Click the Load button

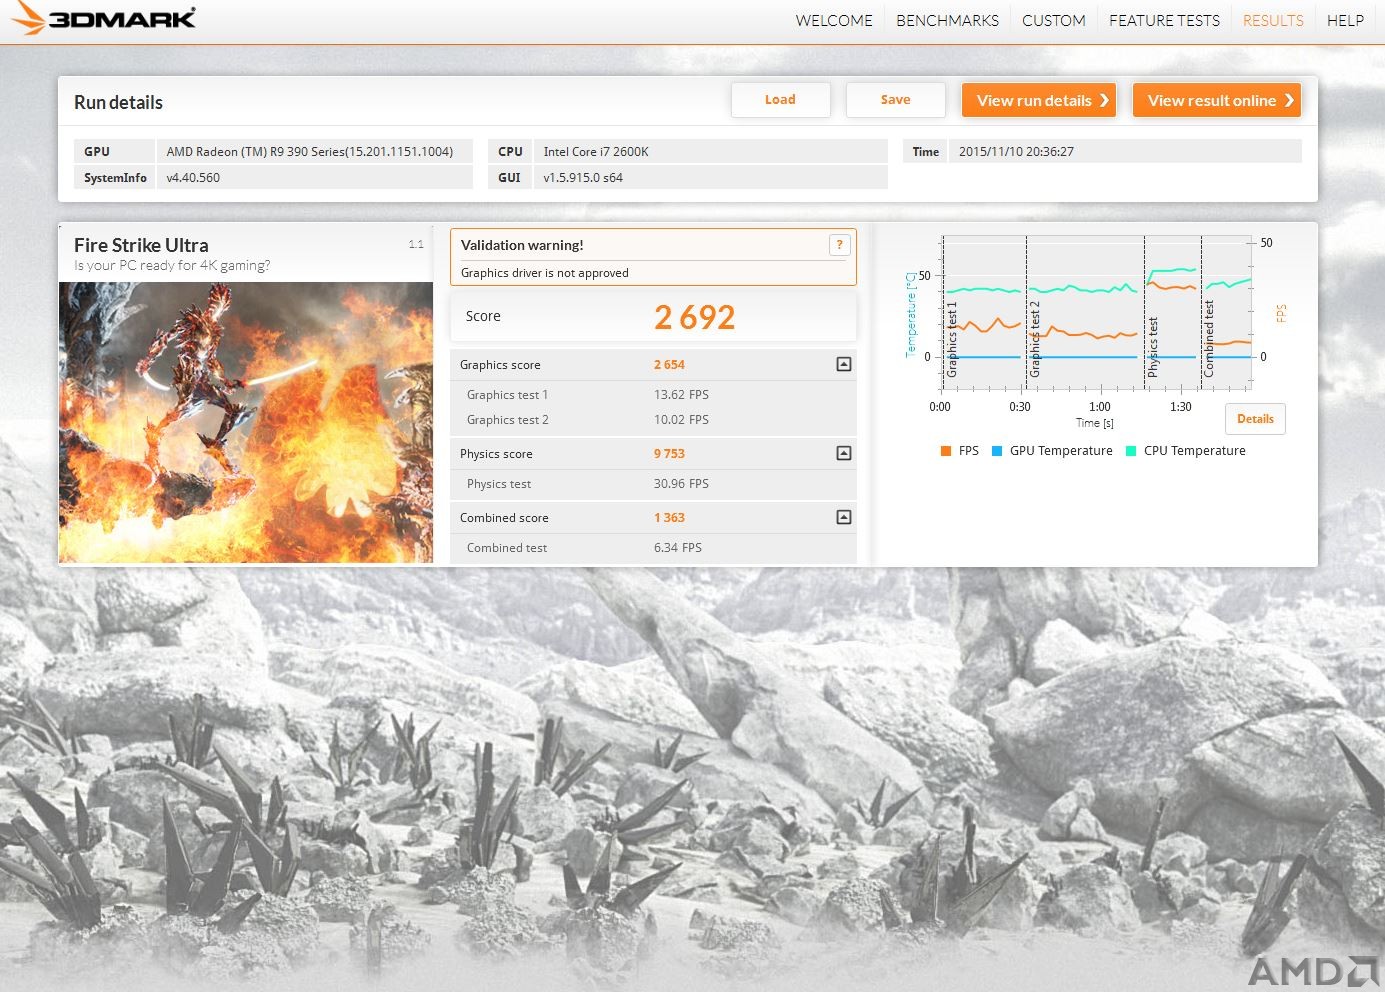780,100
